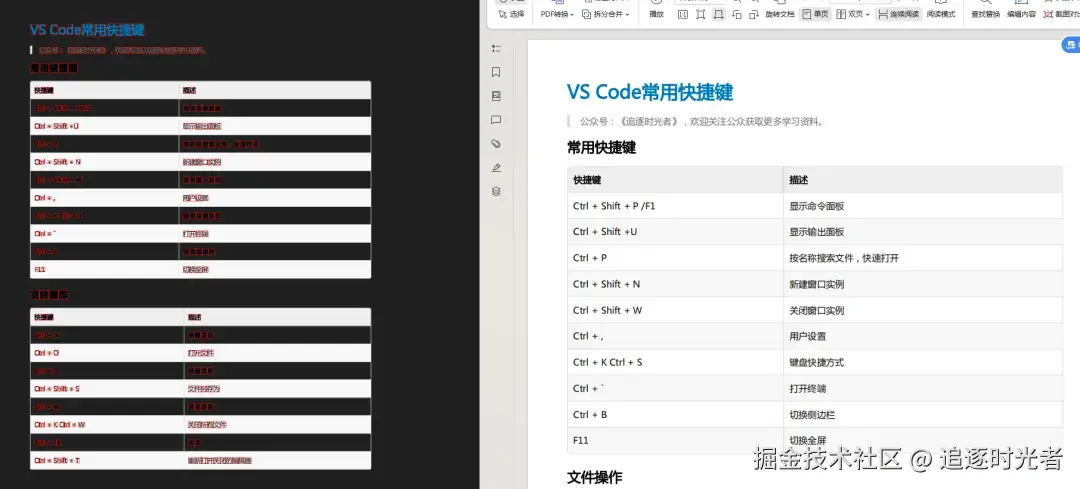Click the 文件操作 heading in PDF

click(x=594, y=477)
